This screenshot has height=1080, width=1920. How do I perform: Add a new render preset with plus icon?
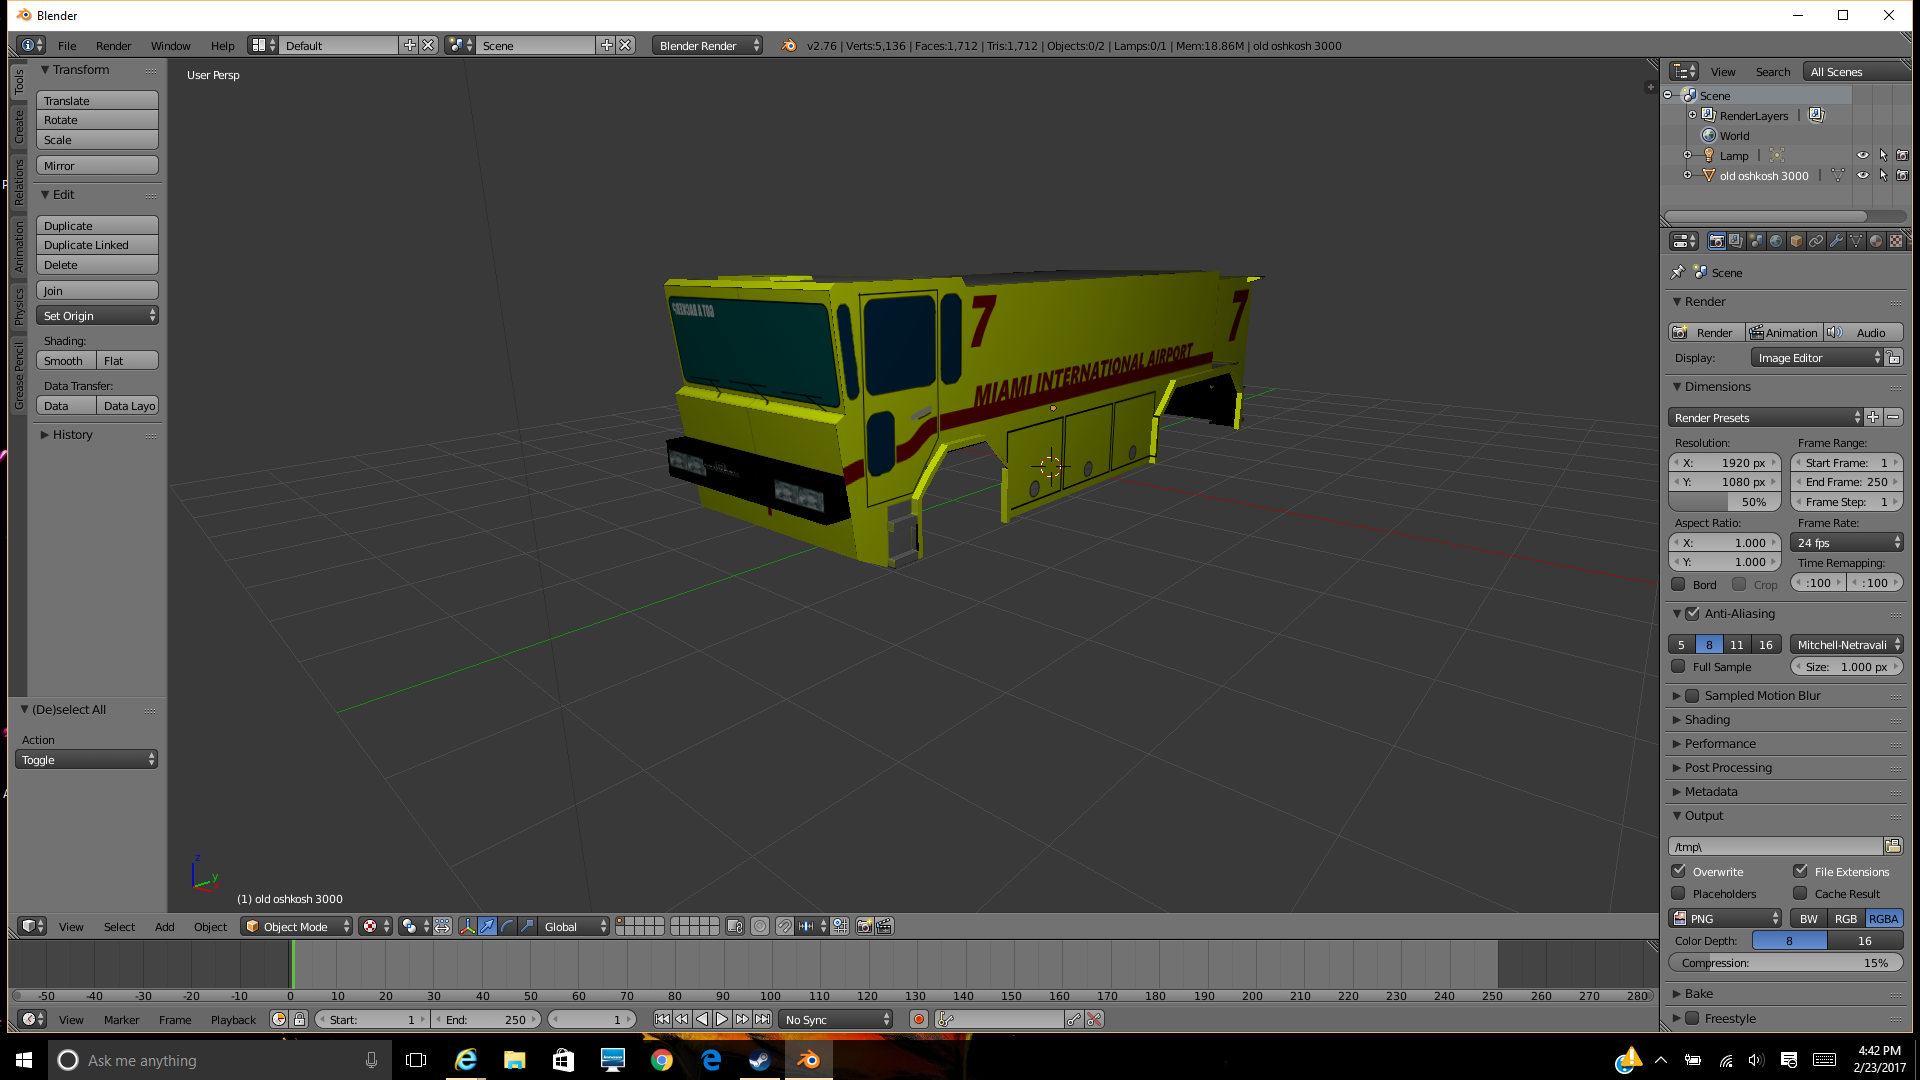[x=1873, y=417]
